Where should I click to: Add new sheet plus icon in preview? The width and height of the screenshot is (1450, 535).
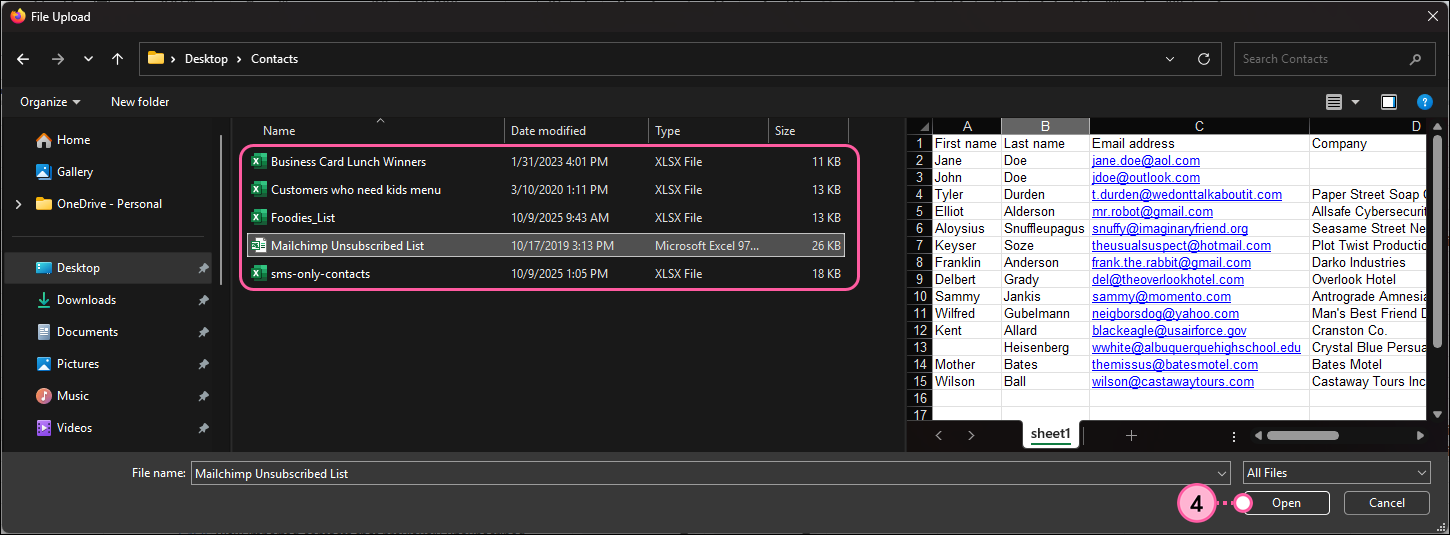(x=1131, y=435)
